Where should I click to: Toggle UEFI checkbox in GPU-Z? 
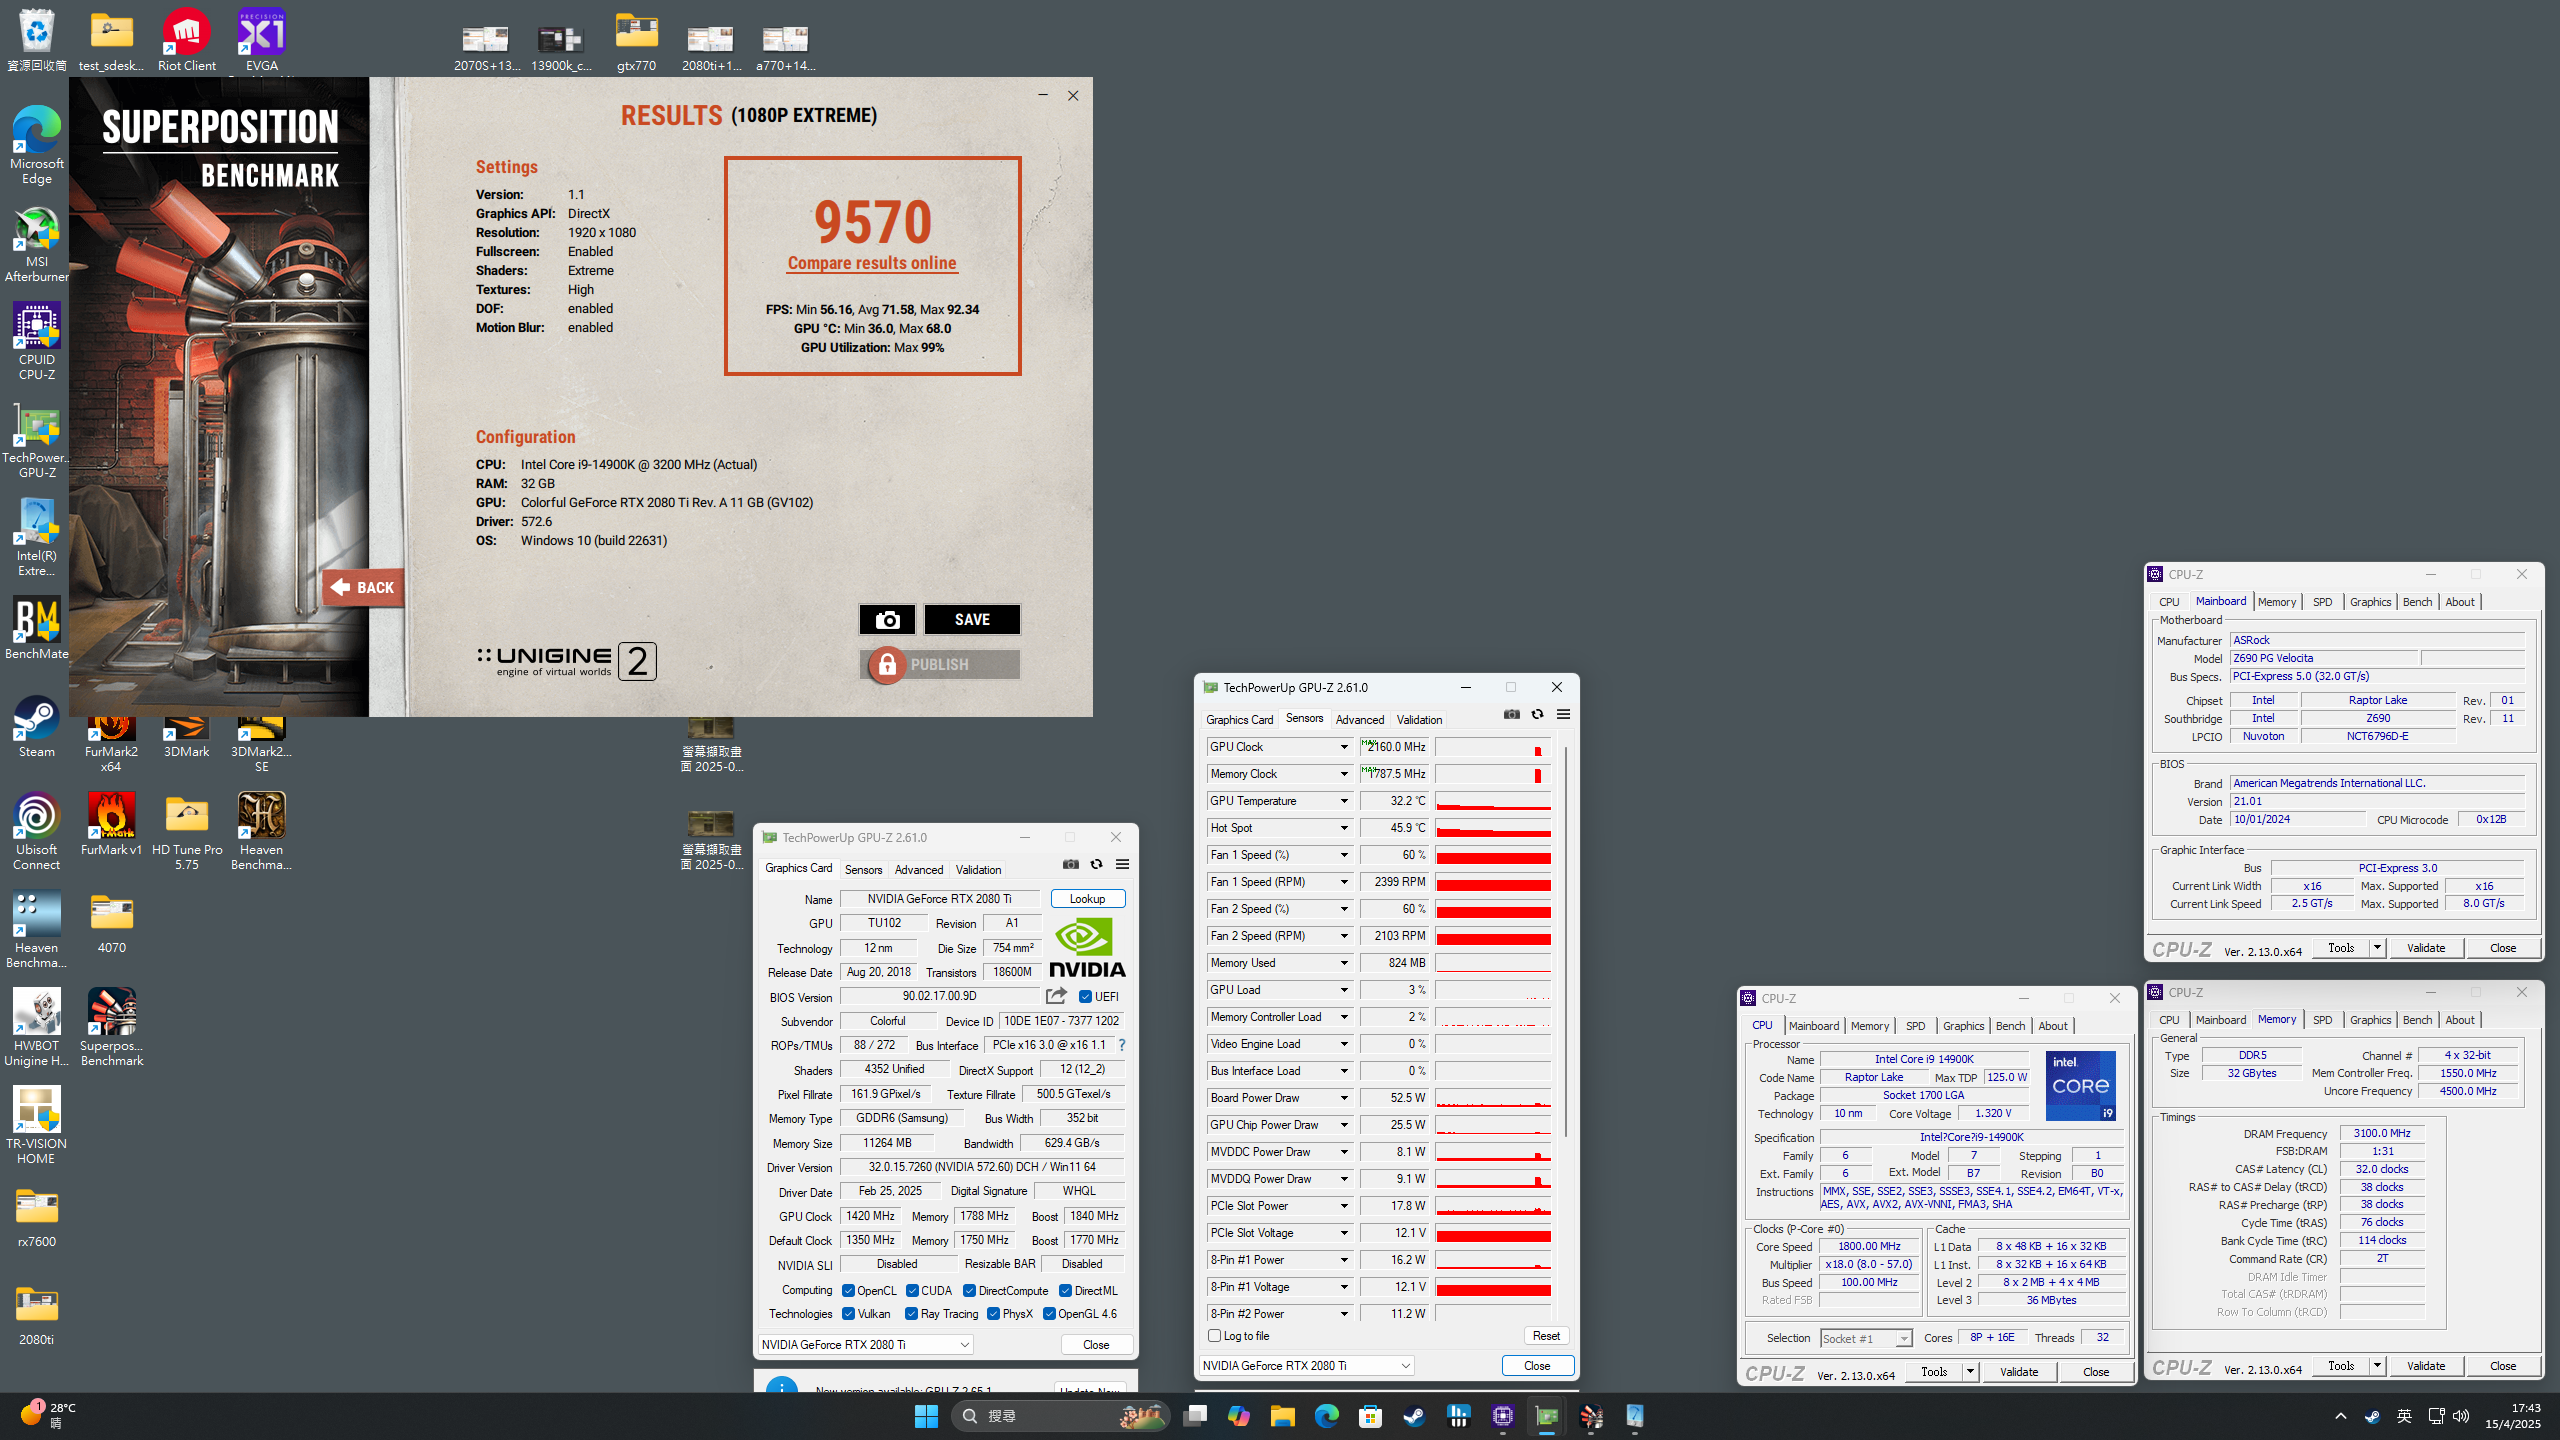point(1085,996)
